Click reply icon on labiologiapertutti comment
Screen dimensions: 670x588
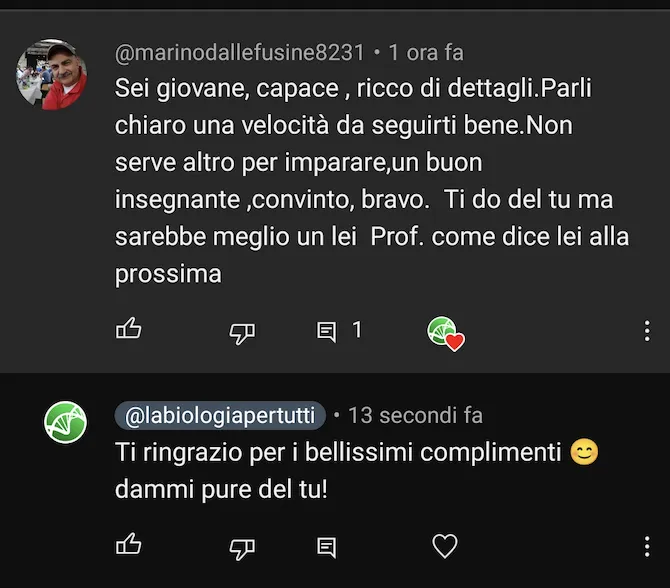tap(326, 547)
